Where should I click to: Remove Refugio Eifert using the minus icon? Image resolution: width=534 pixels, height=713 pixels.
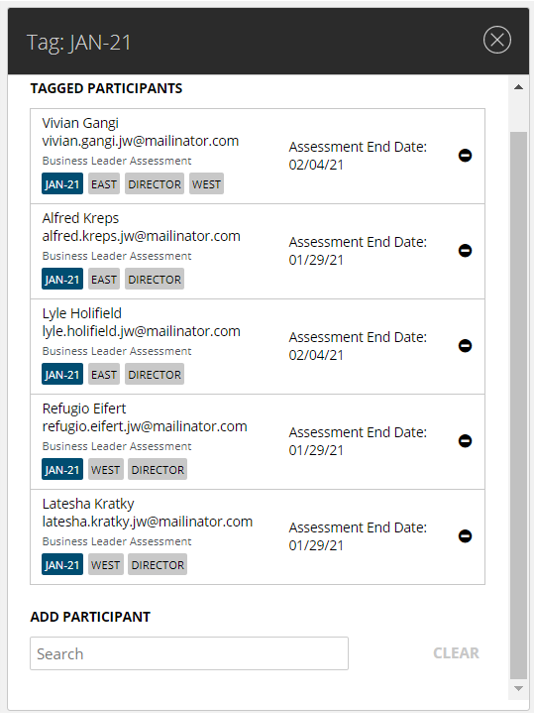[465, 441]
